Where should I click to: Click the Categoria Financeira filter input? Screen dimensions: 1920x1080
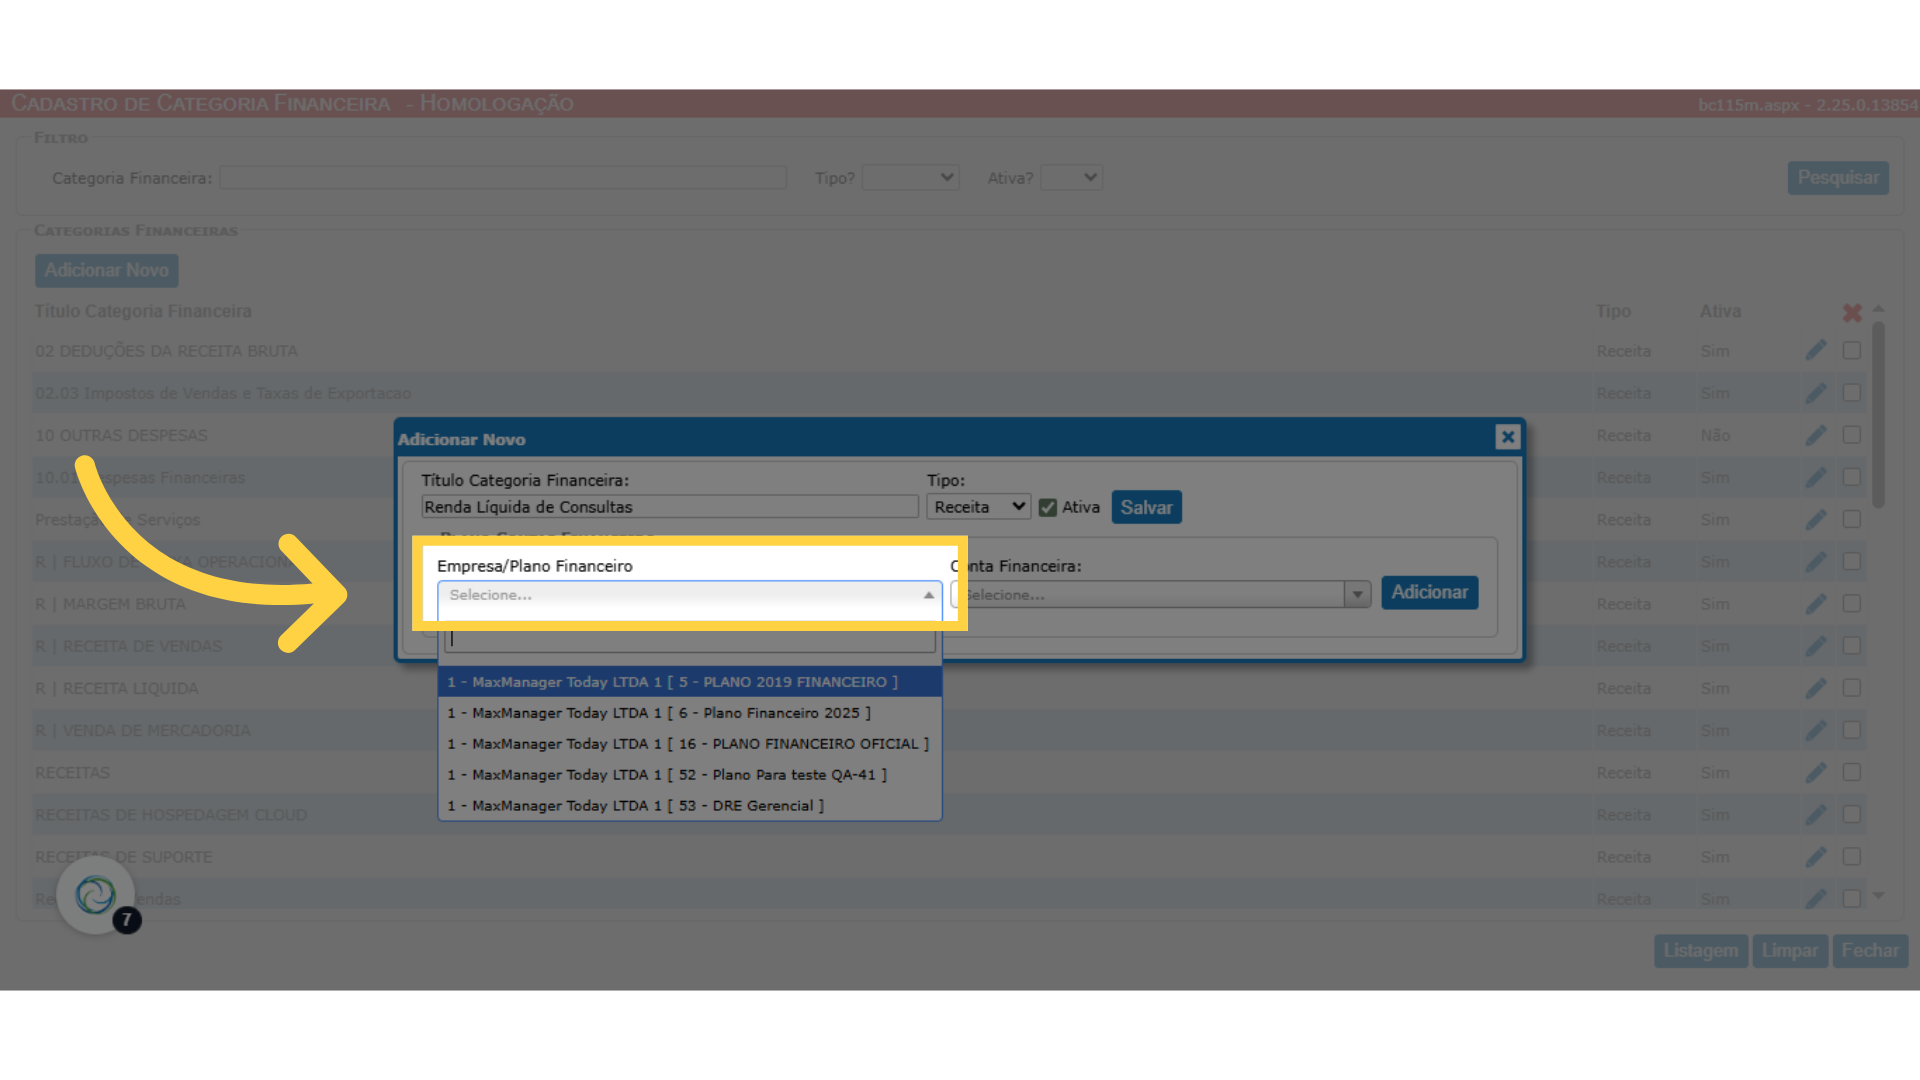point(503,178)
